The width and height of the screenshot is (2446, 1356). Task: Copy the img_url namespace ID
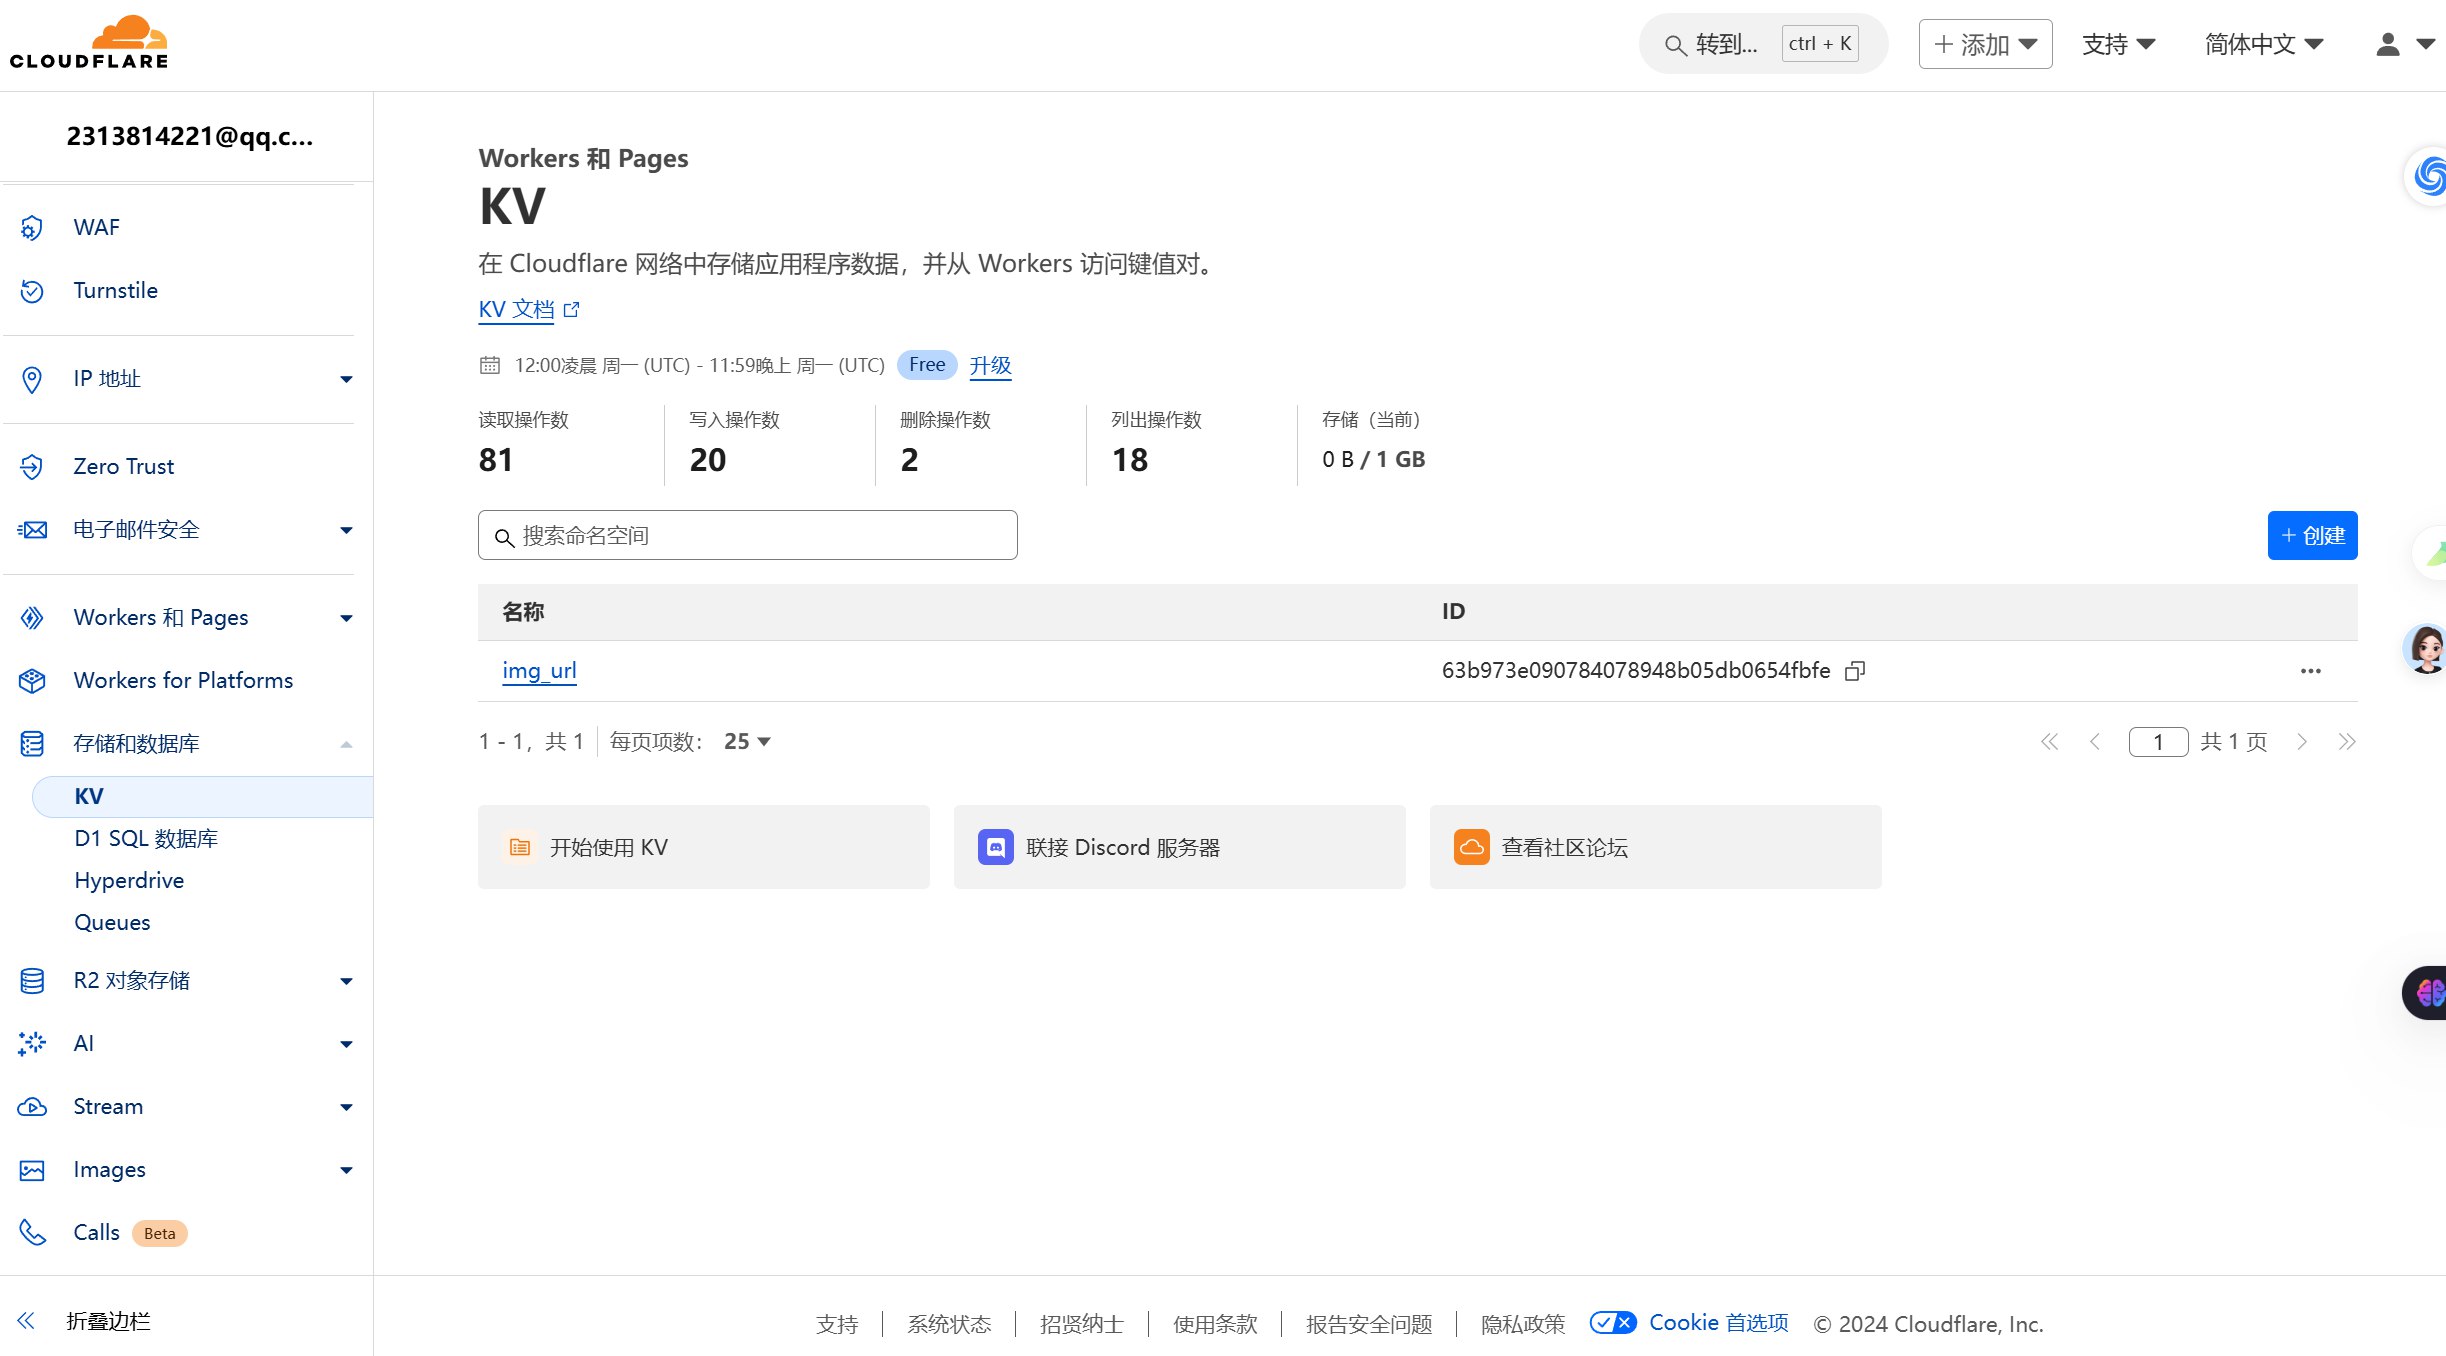click(x=1855, y=671)
